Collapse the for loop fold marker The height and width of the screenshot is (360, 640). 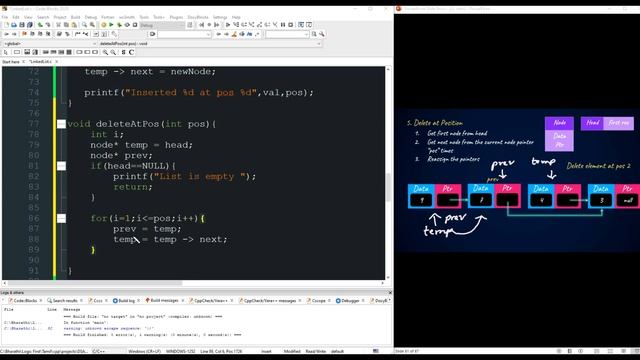click(61, 218)
